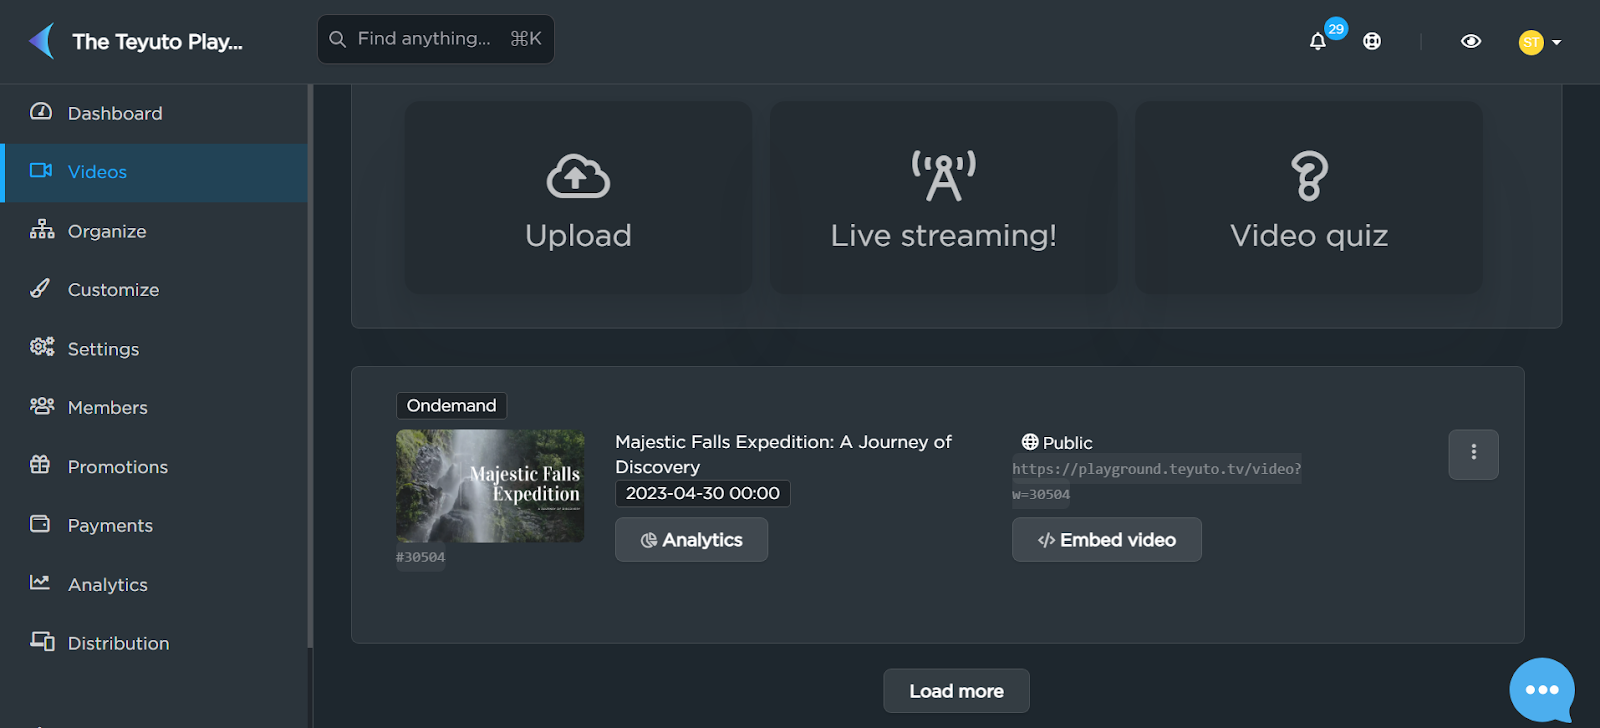Image resolution: width=1600 pixels, height=728 pixels.
Task: Click the sidebar scrollbar
Action: click(310, 366)
